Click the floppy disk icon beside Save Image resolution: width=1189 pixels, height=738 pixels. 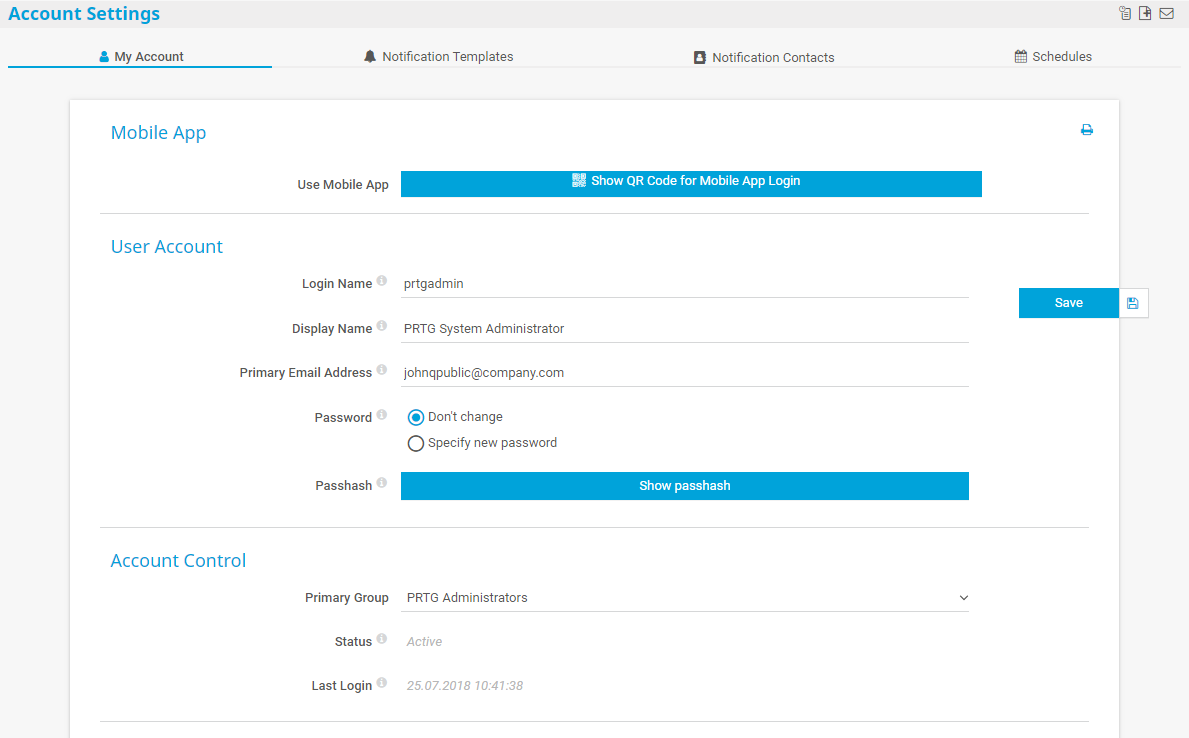point(1133,303)
